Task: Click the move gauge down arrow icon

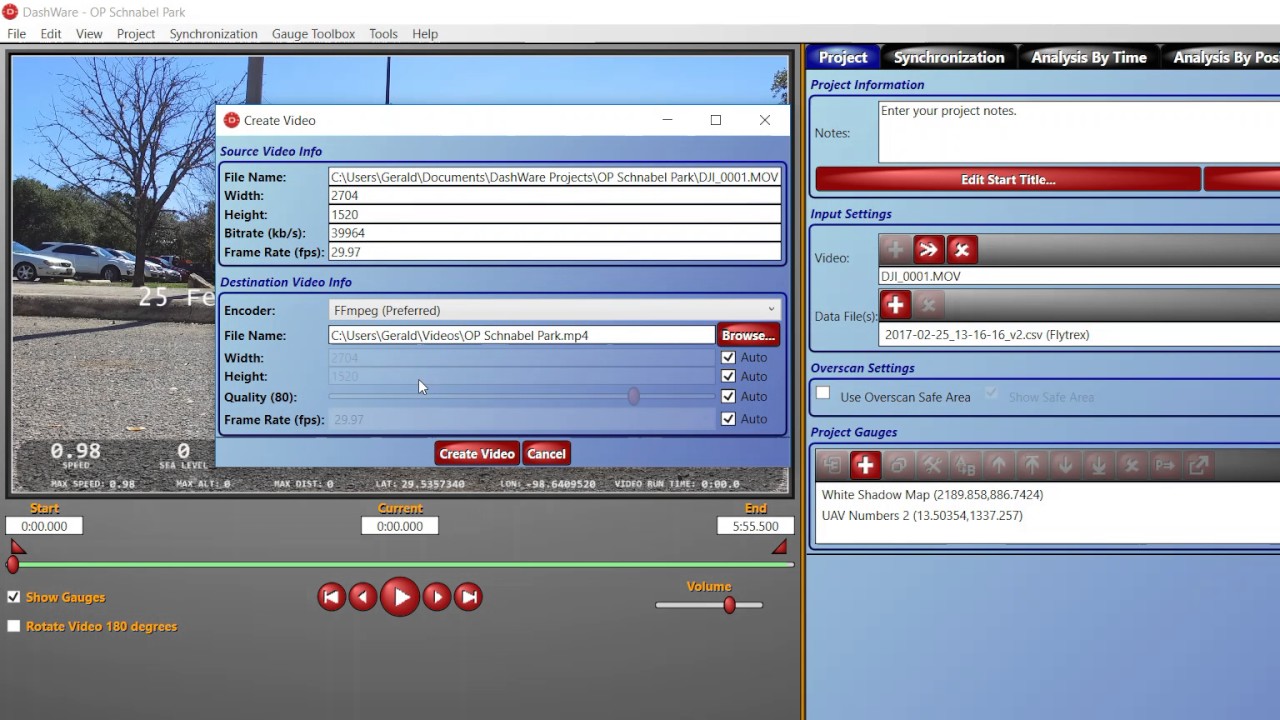Action: (x=1065, y=464)
